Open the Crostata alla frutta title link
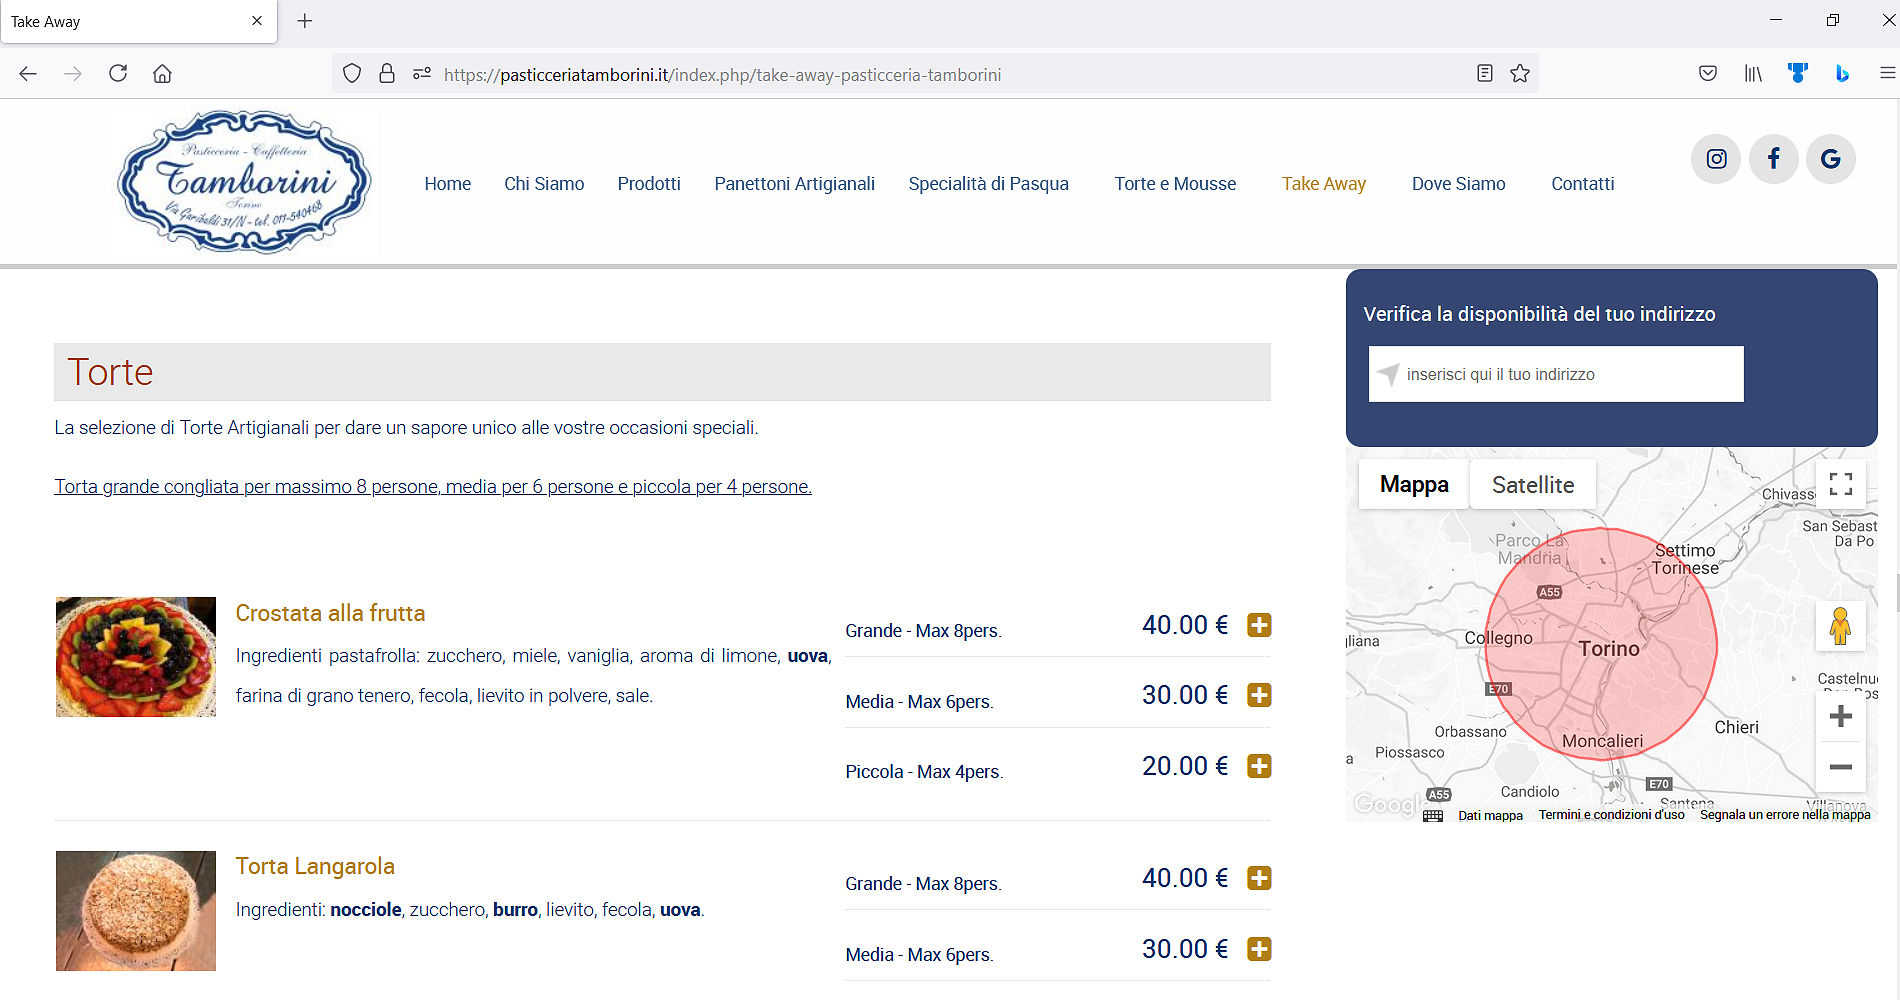Image resolution: width=1900 pixels, height=1000 pixels. (330, 614)
